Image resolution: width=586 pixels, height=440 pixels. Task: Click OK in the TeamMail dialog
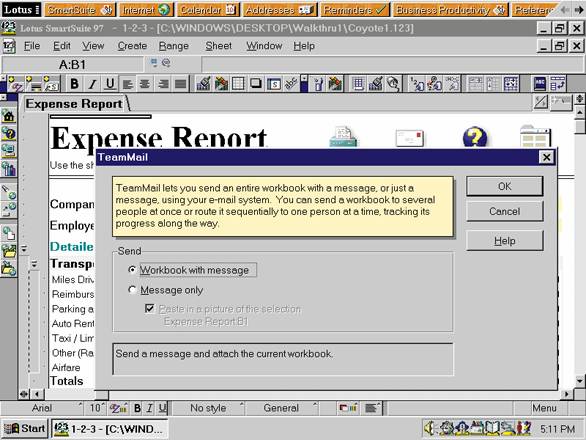point(505,186)
